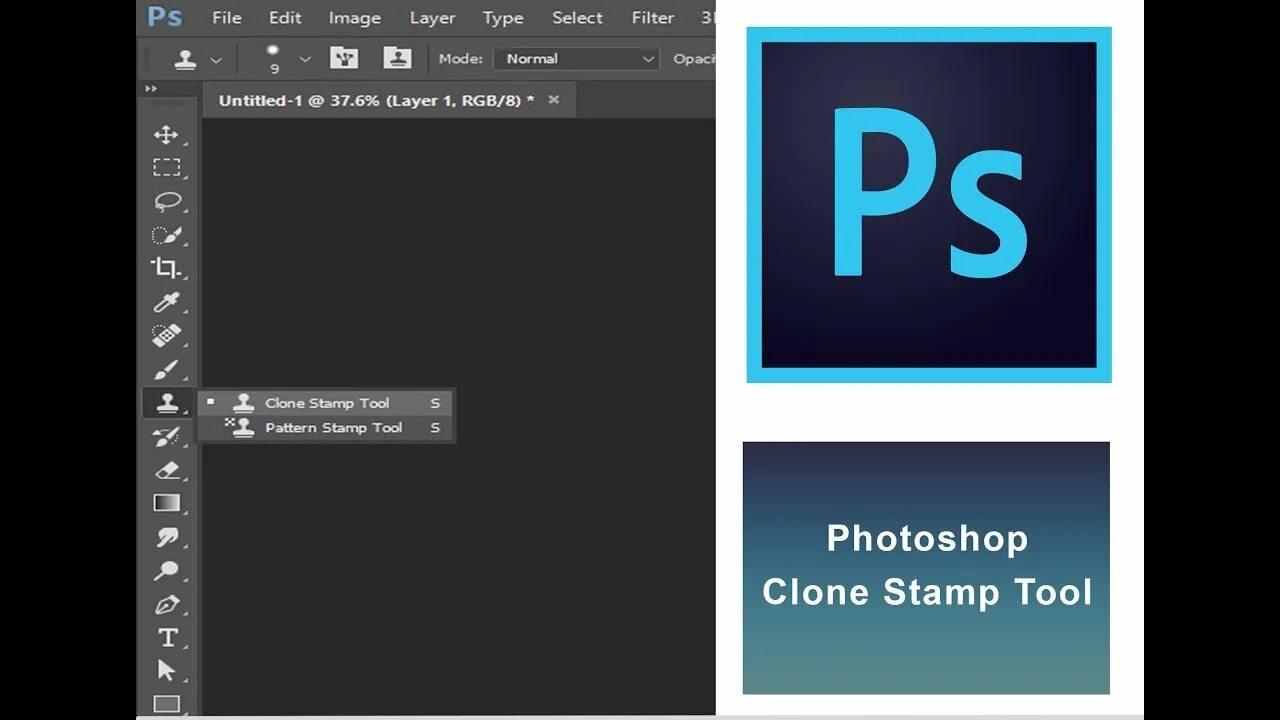Open the Type menu

coord(503,18)
